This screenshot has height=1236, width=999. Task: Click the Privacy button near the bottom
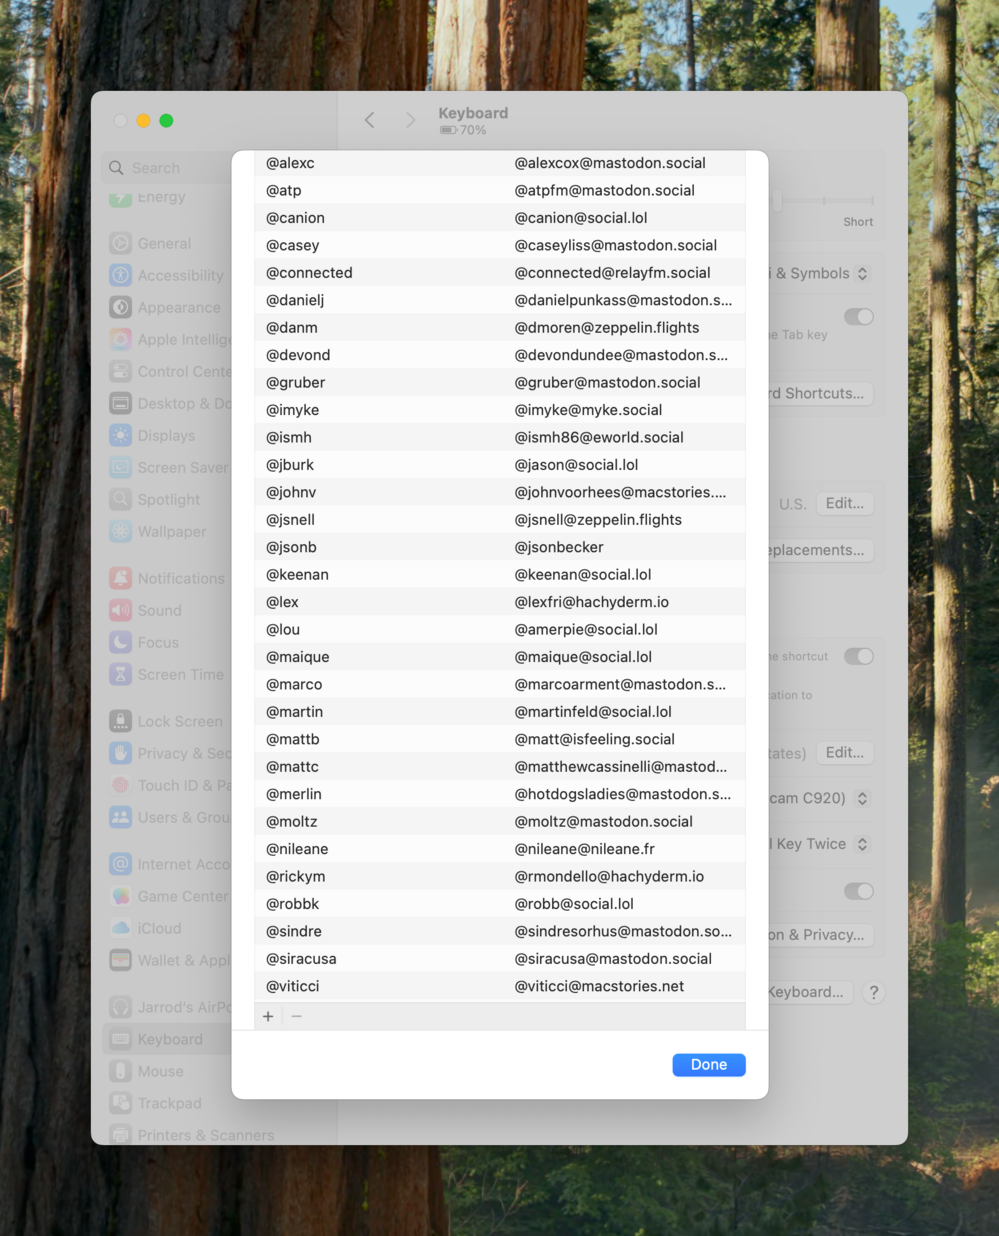[821, 935]
